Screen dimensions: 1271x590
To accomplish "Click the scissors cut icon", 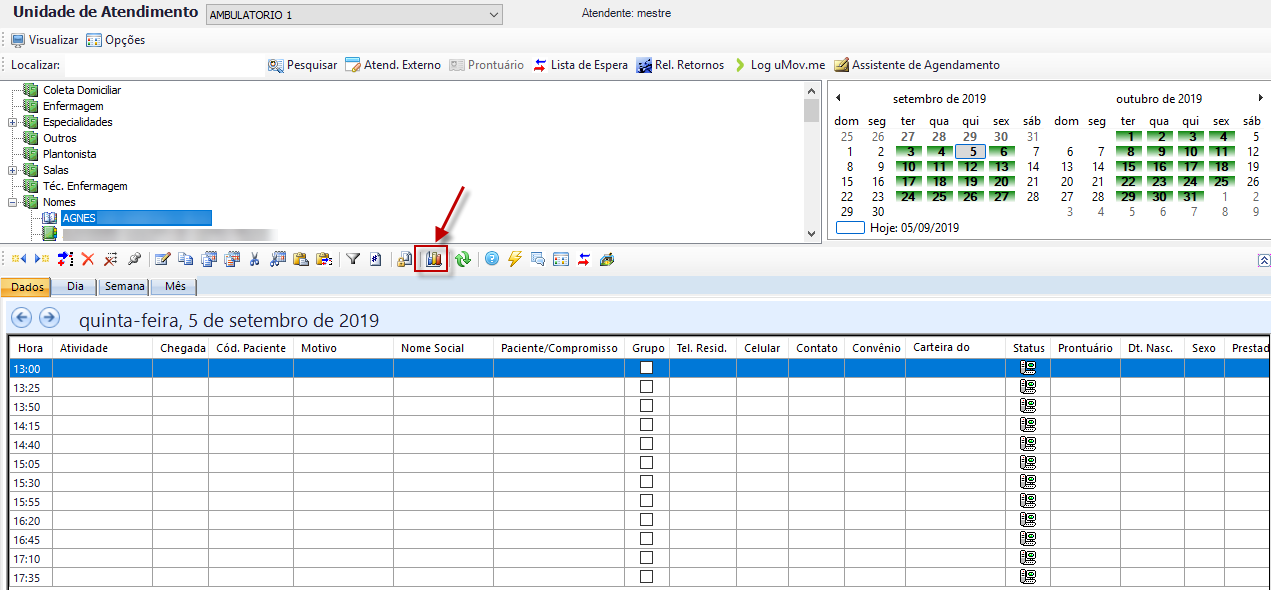I will (254, 259).
